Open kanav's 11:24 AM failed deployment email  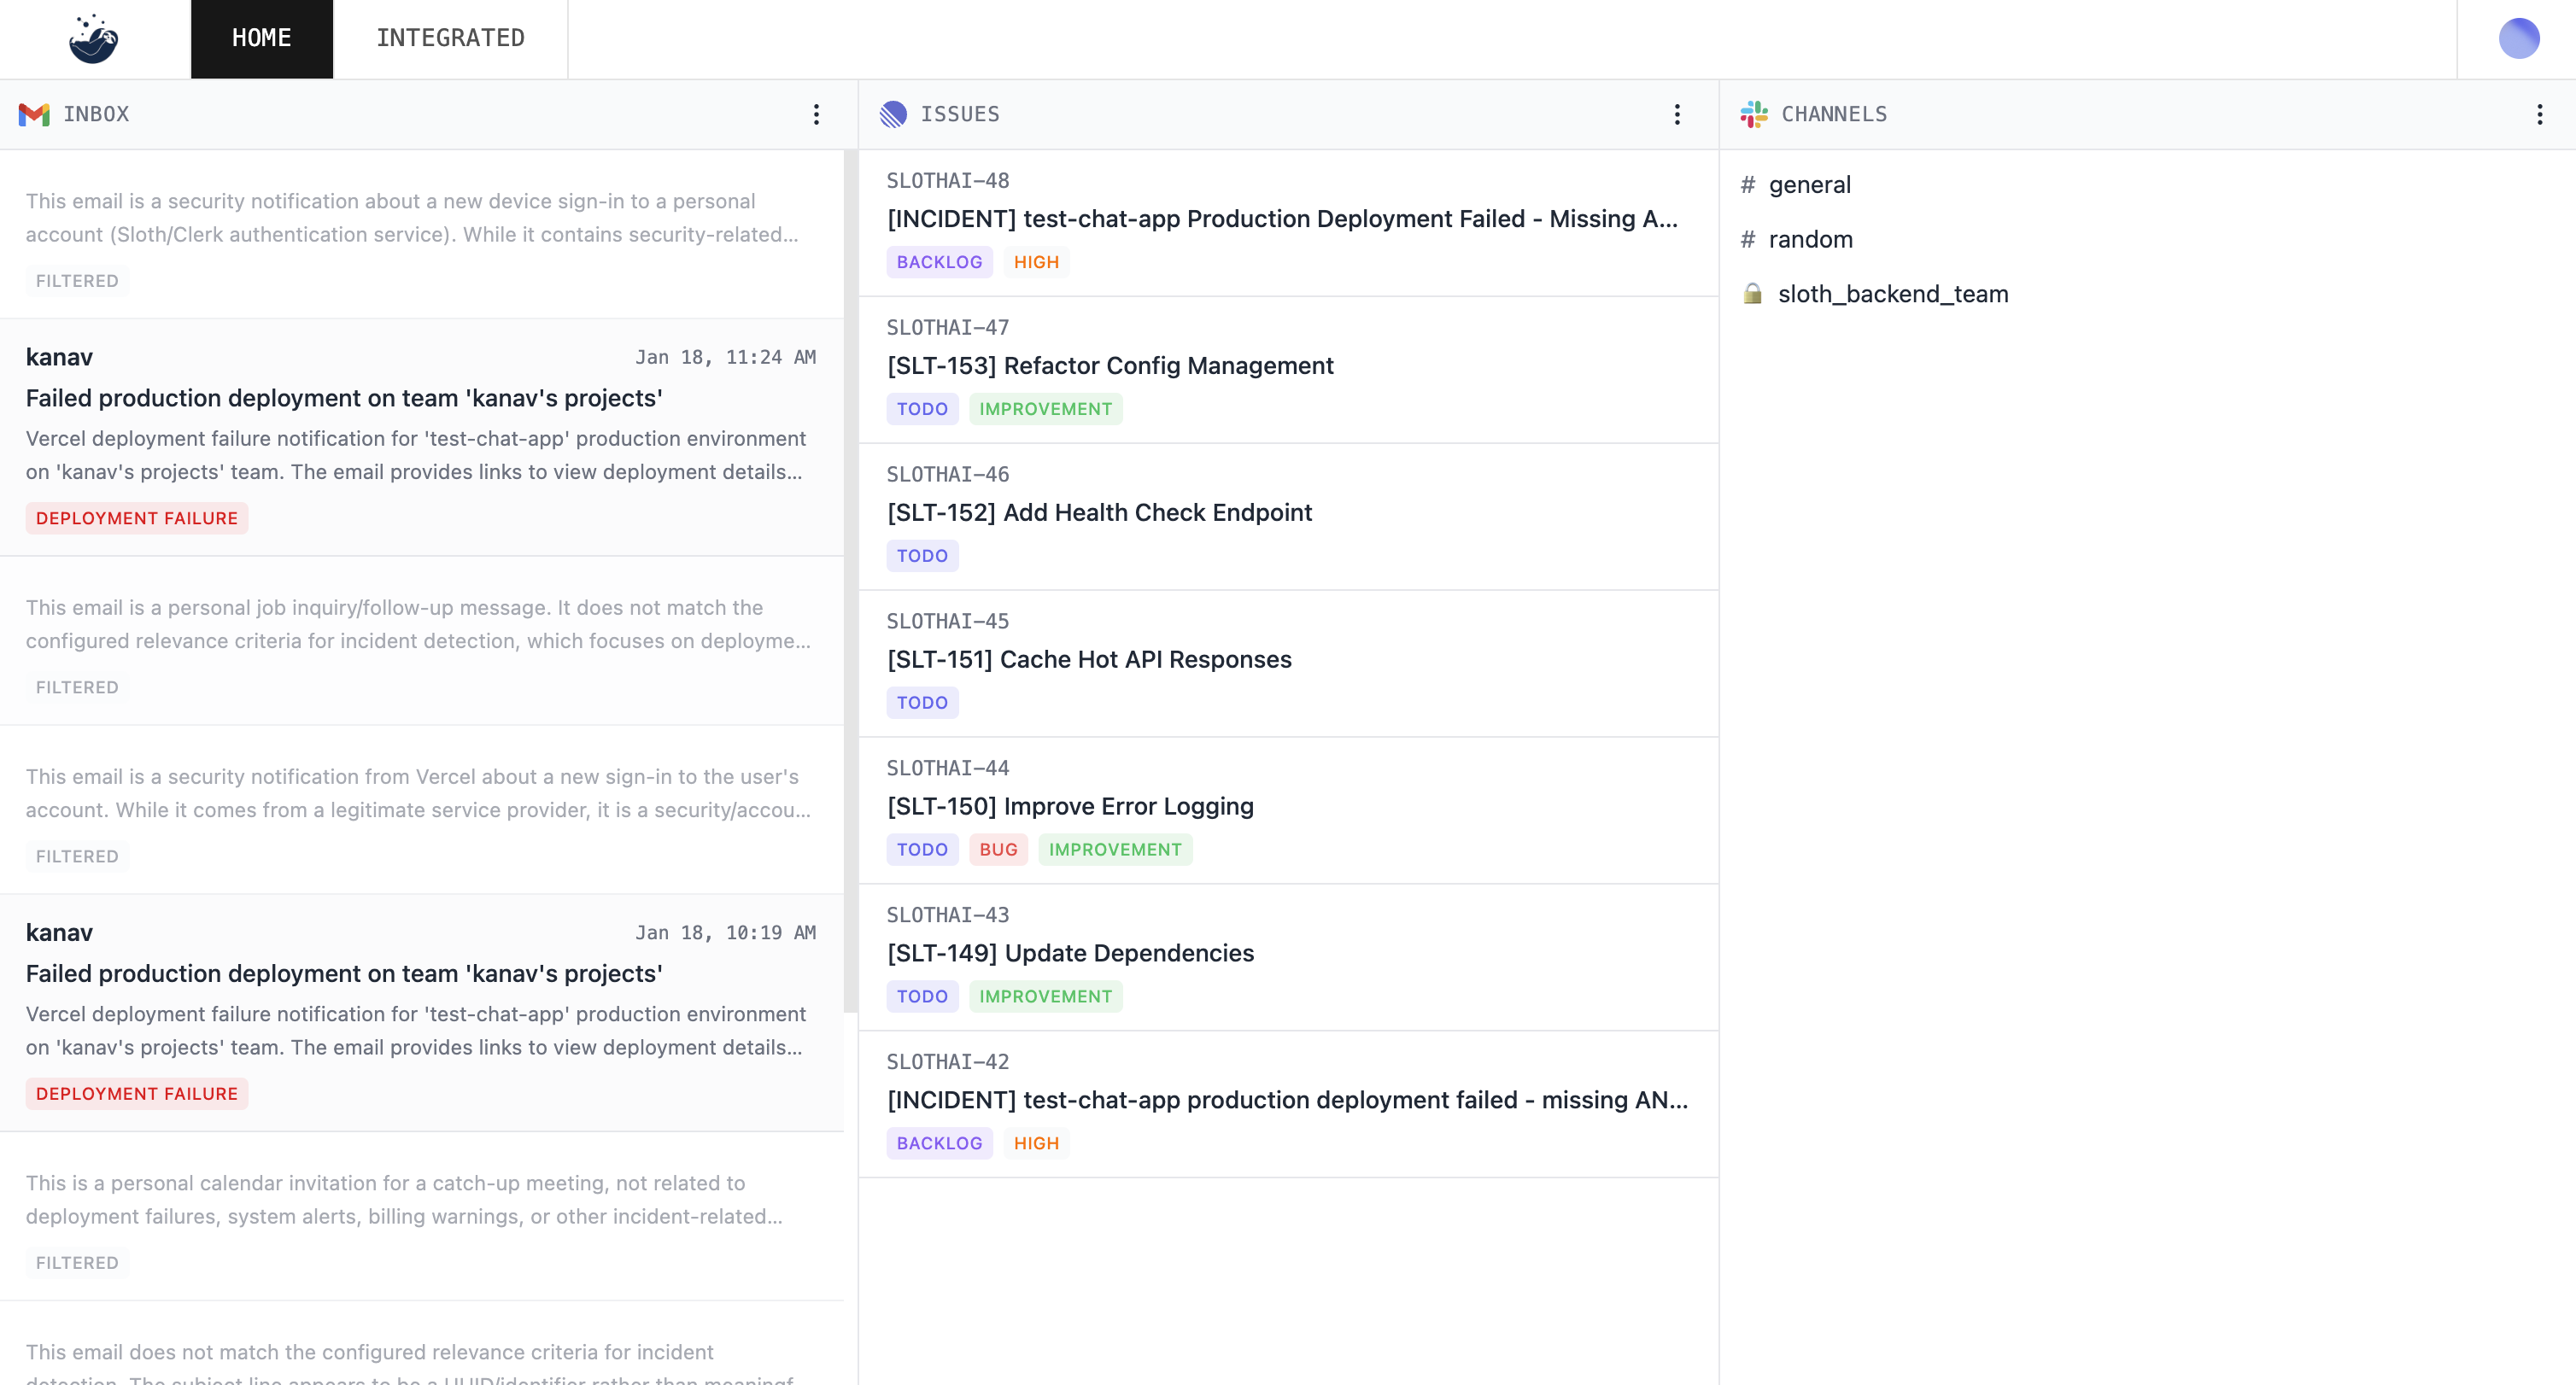(x=344, y=398)
